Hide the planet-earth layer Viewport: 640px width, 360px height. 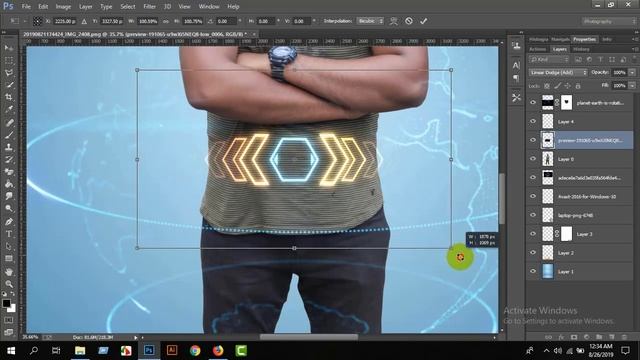pyautogui.click(x=533, y=102)
